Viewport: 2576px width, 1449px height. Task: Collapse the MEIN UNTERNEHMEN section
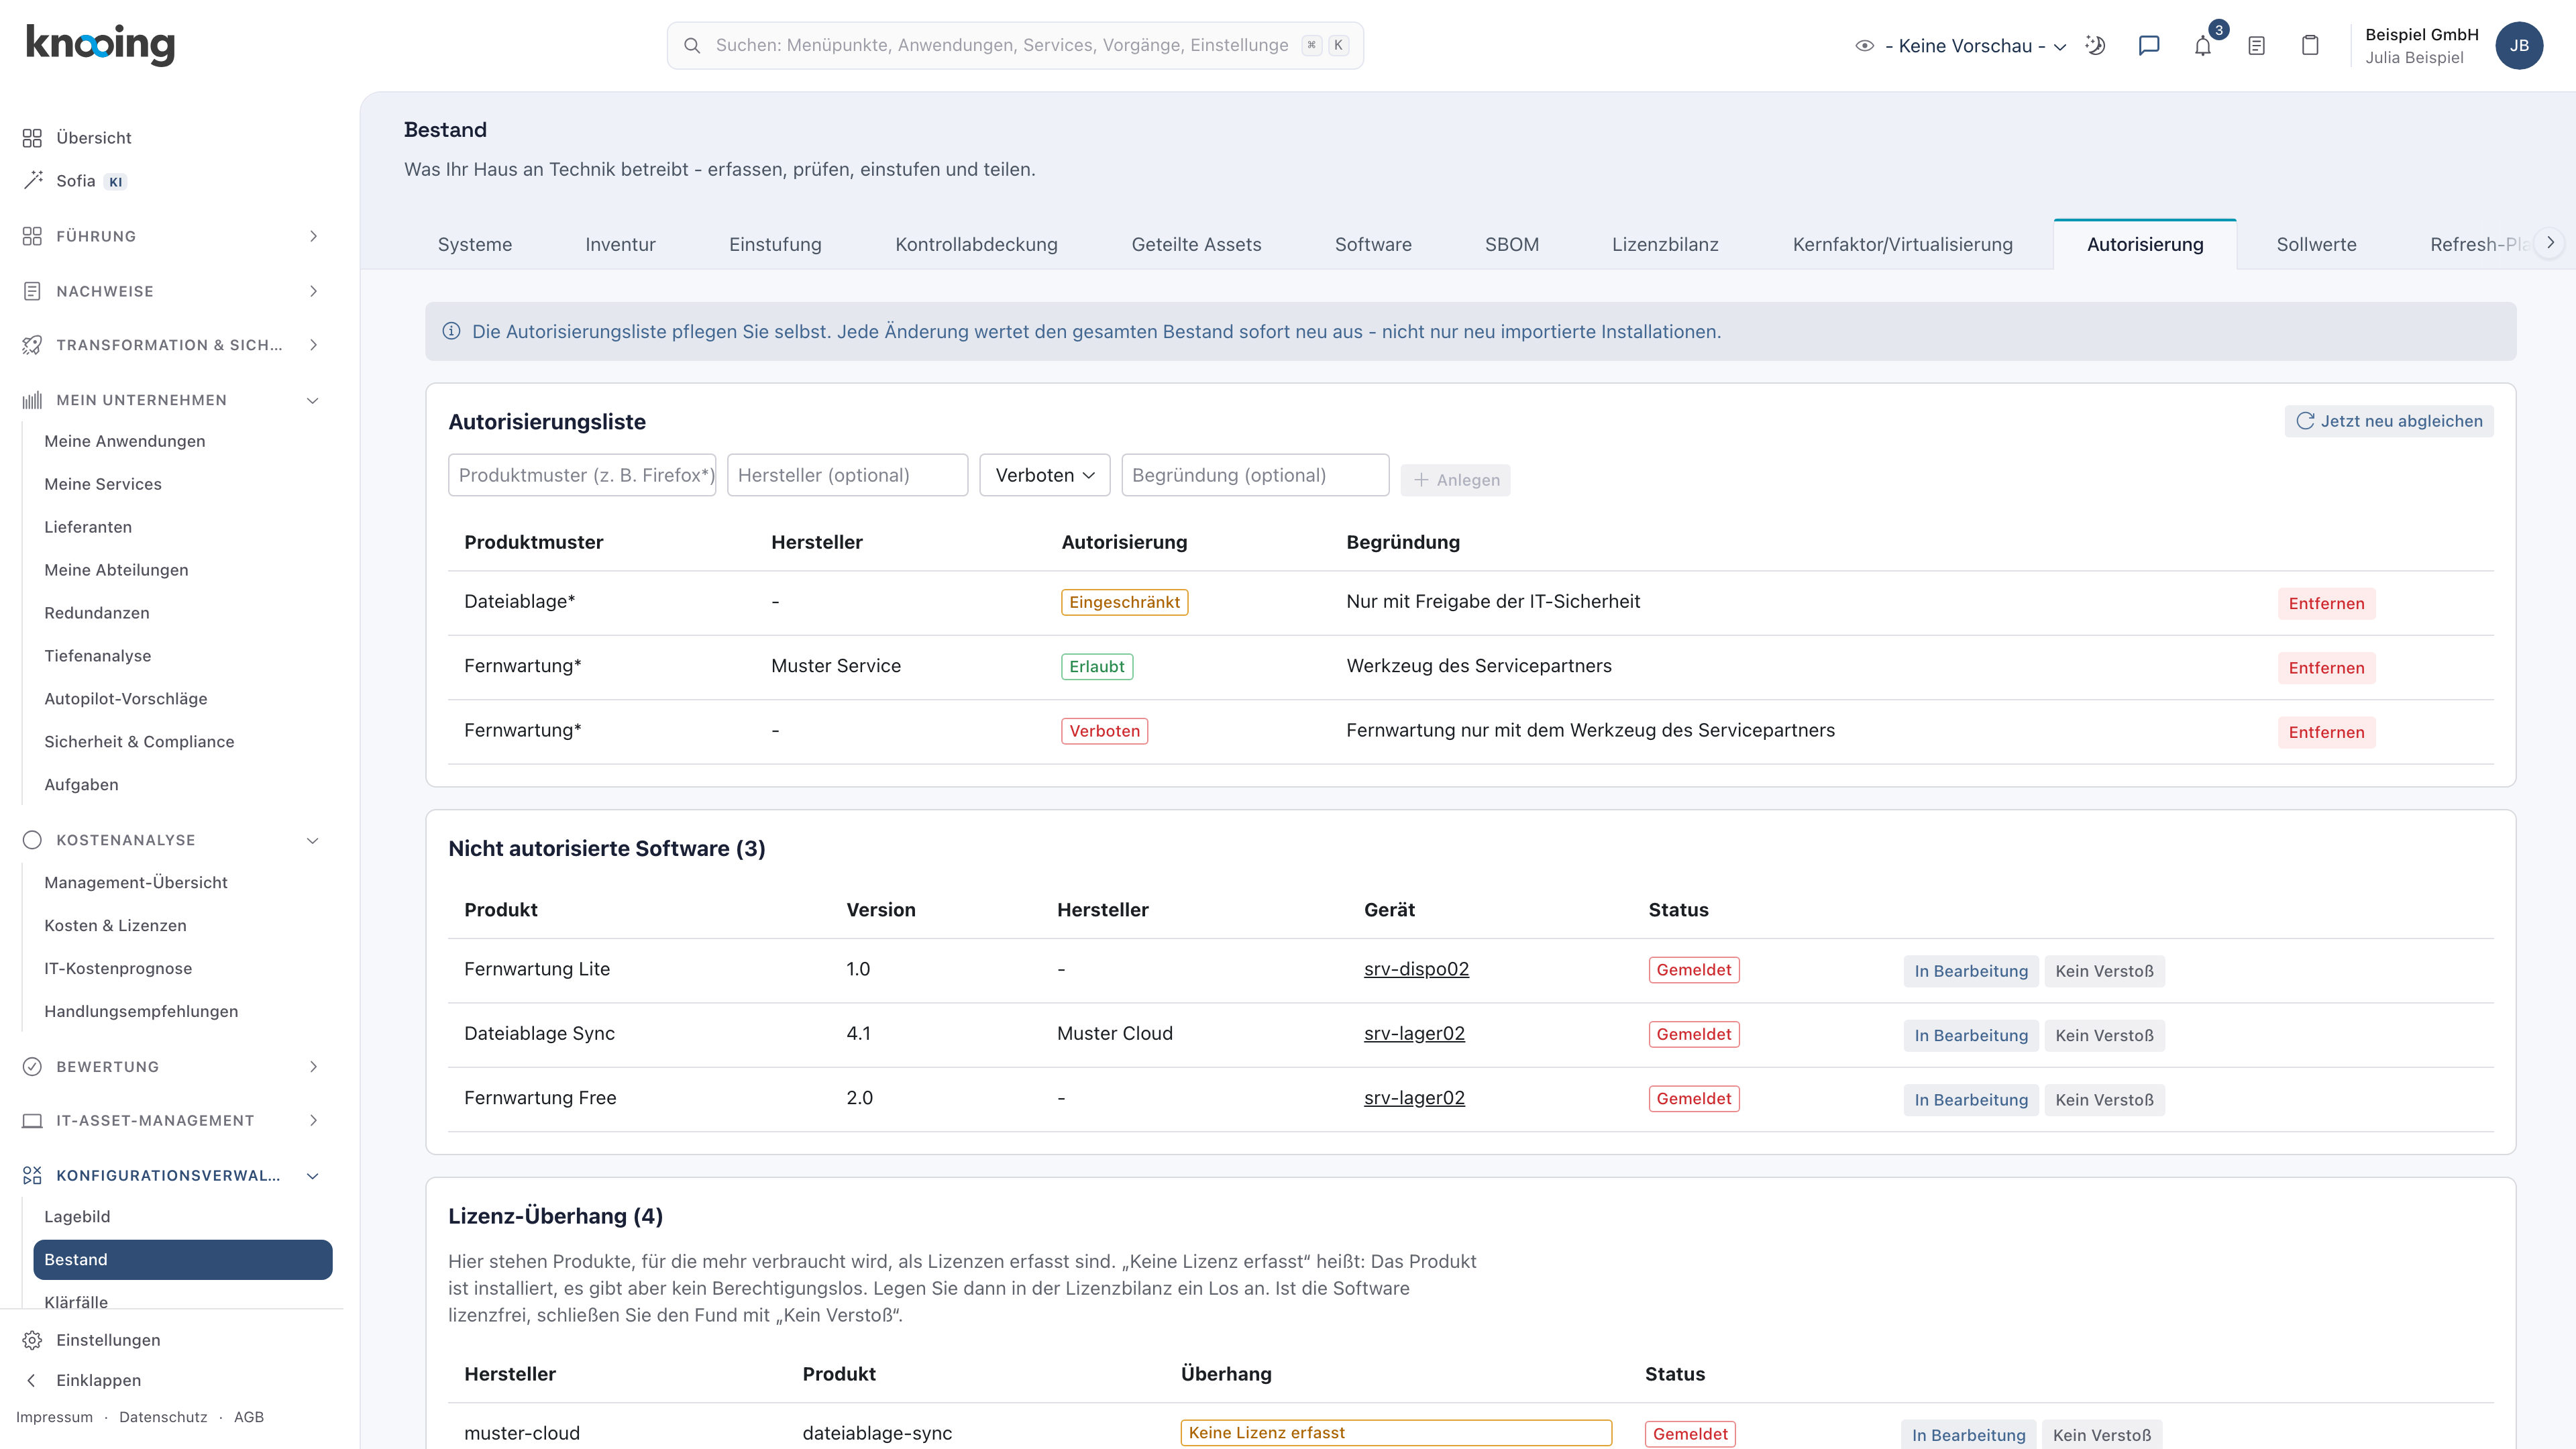coord(172,400)
